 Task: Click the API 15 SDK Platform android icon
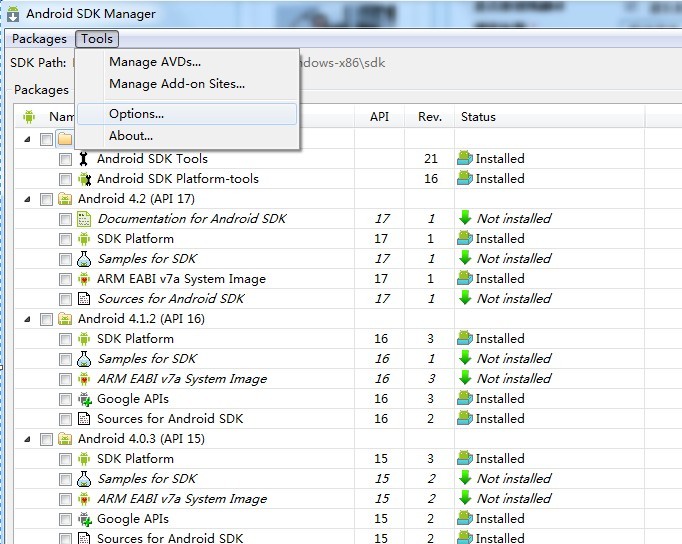(x=84, y=459)
